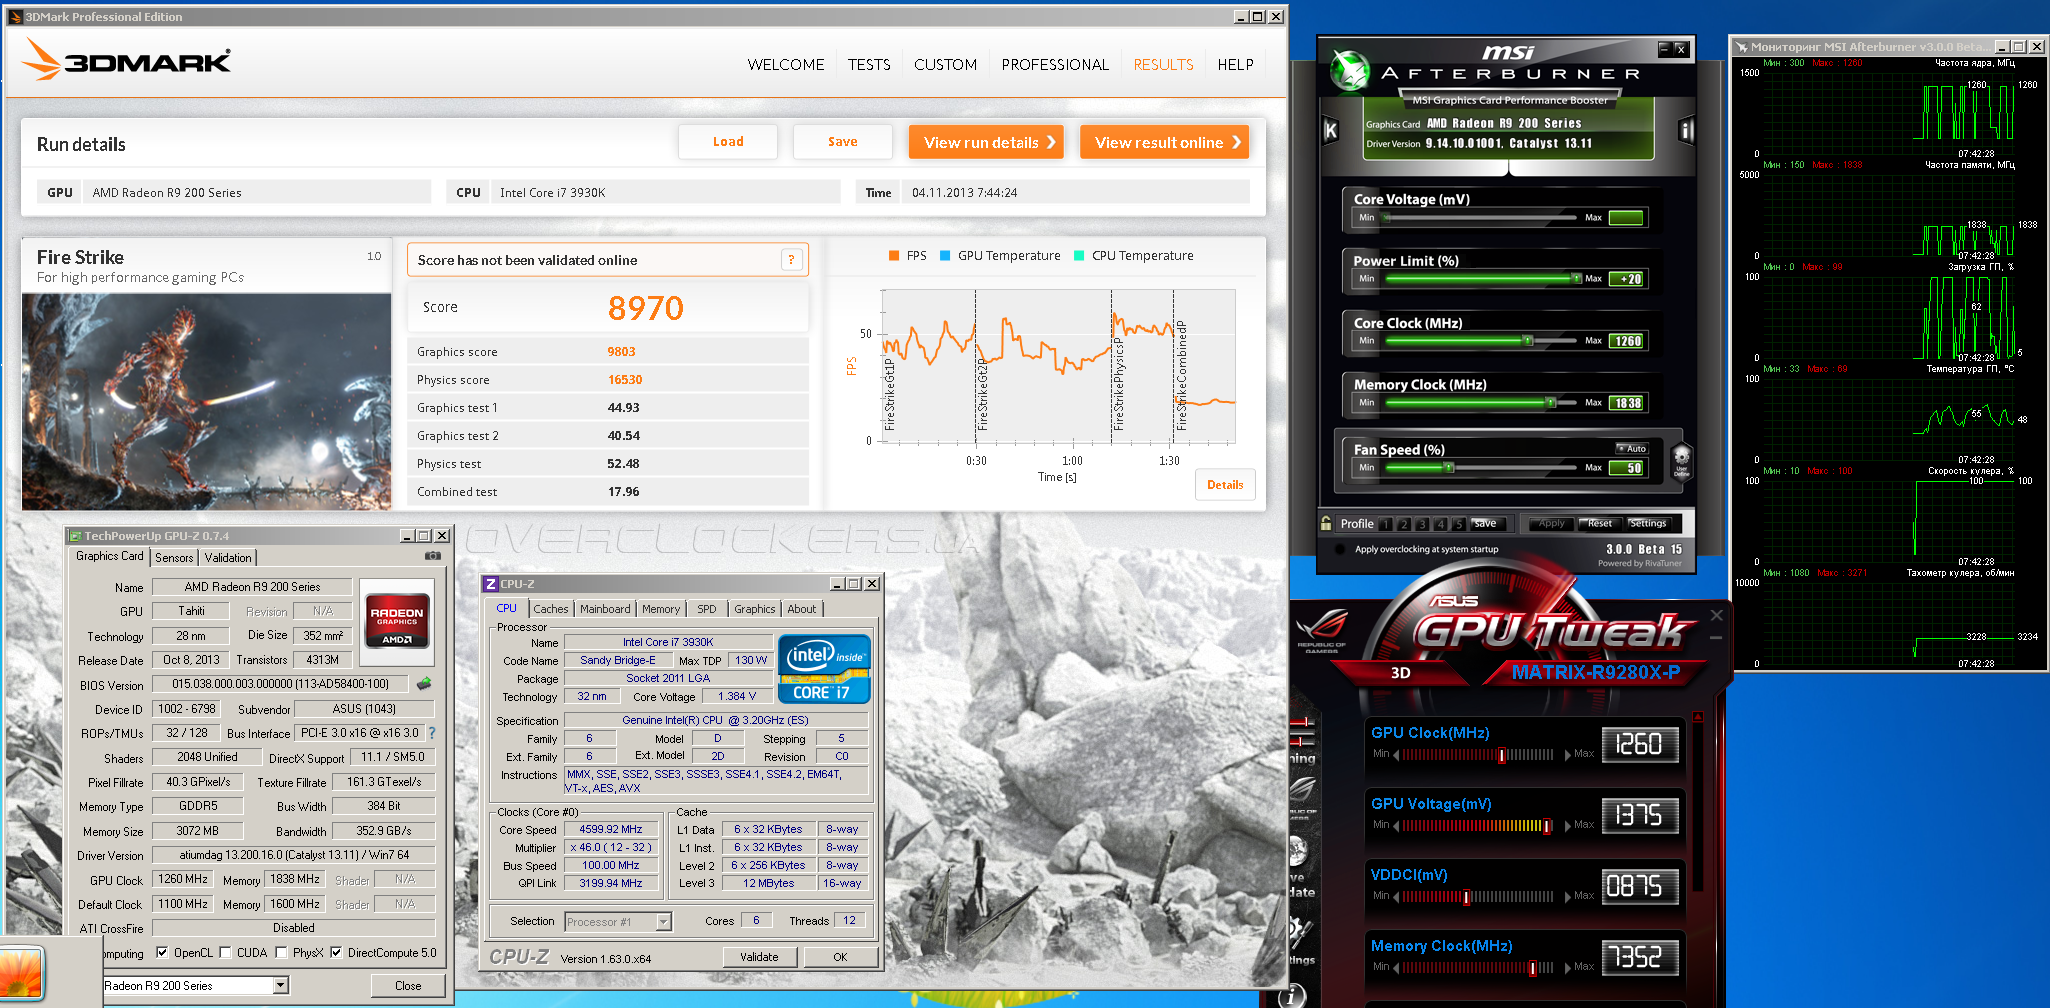Toggle the DirectCompute 5.0 checkbox
This screenshot has width=2050, height=1008.
pos(336,953)
